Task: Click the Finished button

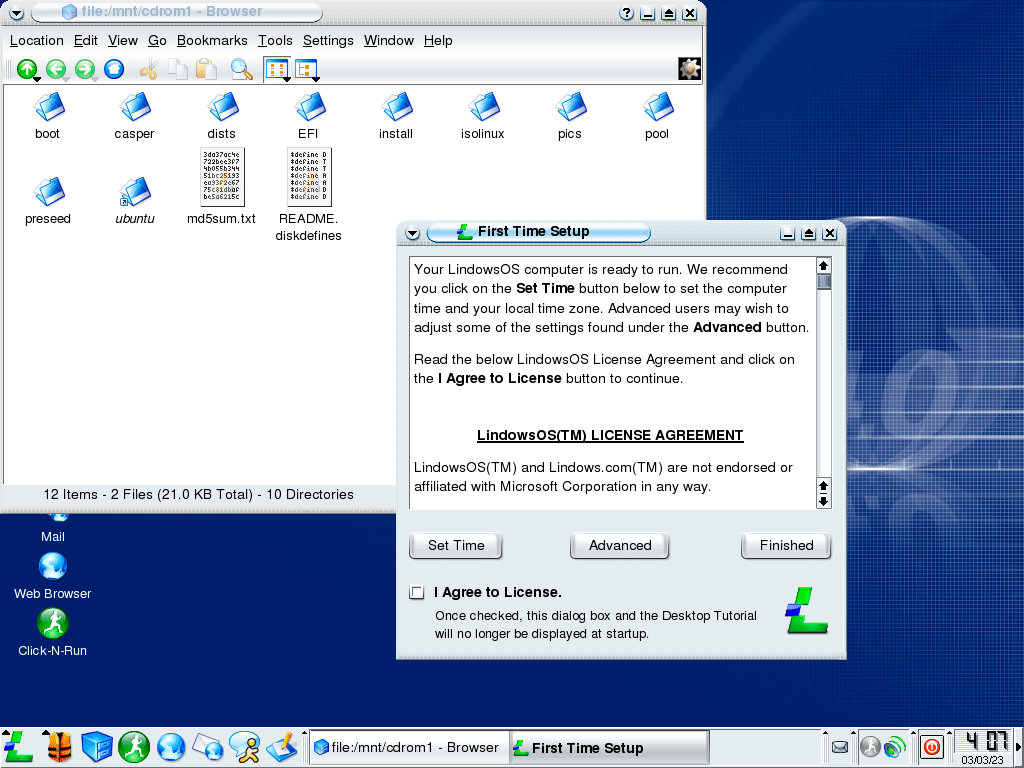Action: [786, 546]
